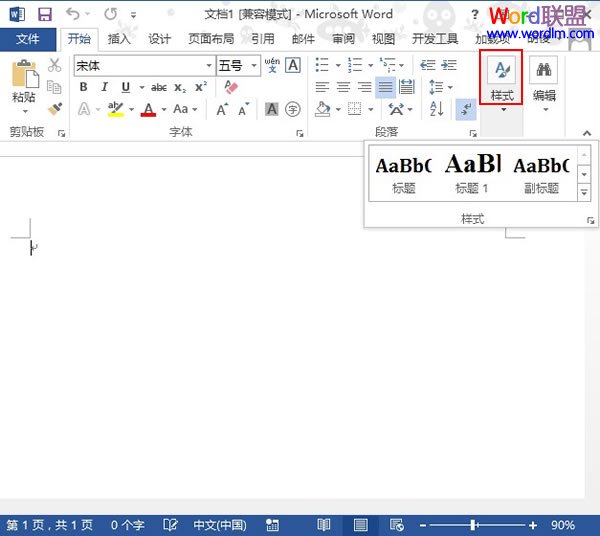The width and height of the screenshot is (600, 536).
Task: Switch to the Insert (插入) tab
Action: pyautogui.click(x=119, y=39)
